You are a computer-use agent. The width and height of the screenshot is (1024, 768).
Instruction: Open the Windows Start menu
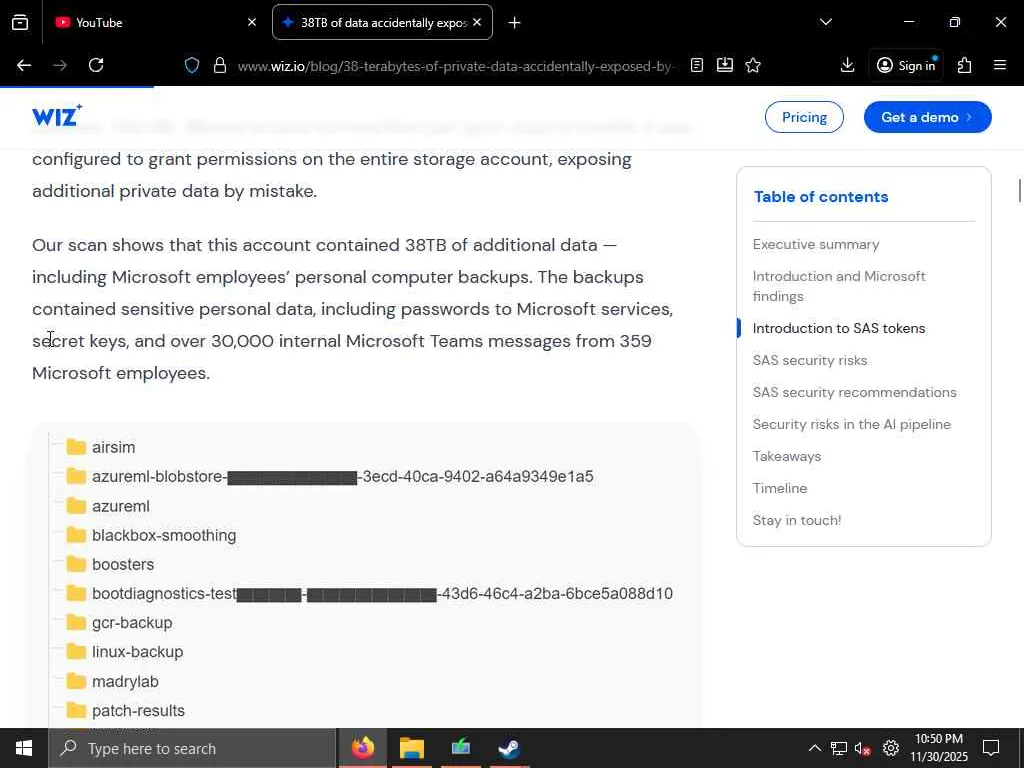[24, 748]
